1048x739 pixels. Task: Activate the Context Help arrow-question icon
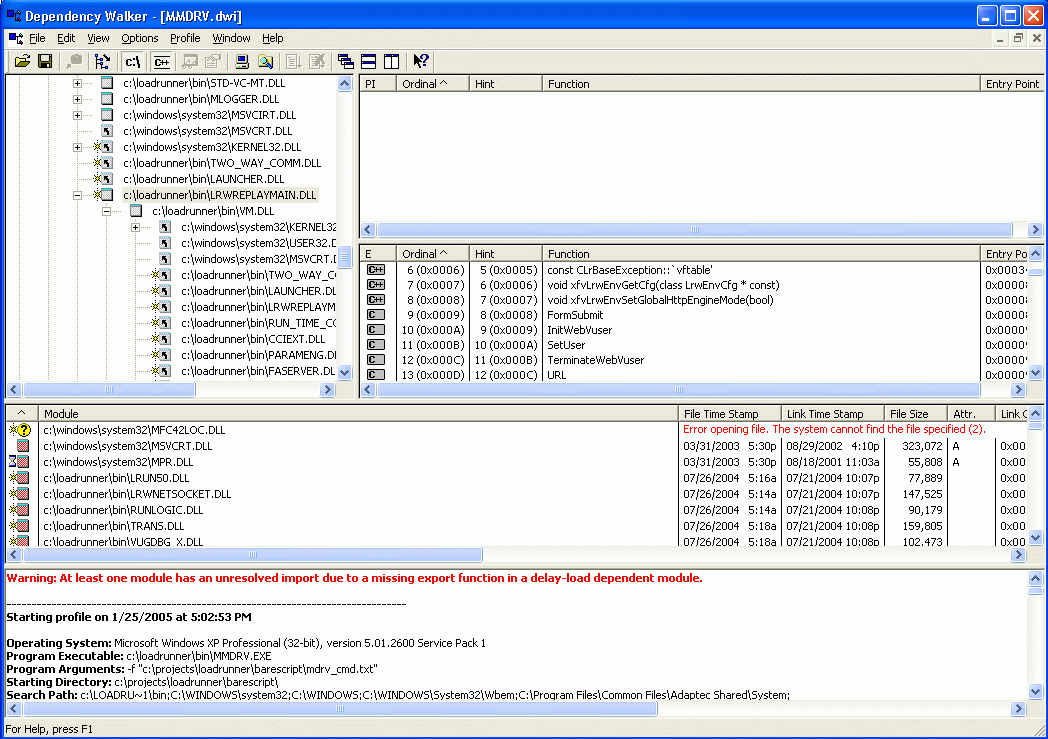pyautogui.click(x=420, y=61)
